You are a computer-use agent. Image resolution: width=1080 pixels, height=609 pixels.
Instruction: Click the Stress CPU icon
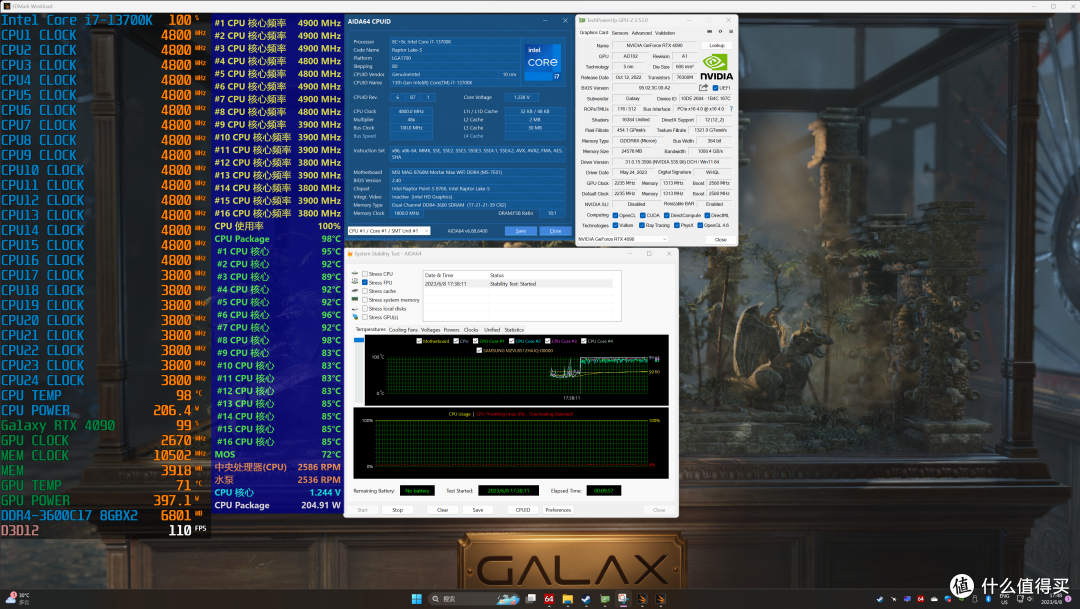click(355, 273)
